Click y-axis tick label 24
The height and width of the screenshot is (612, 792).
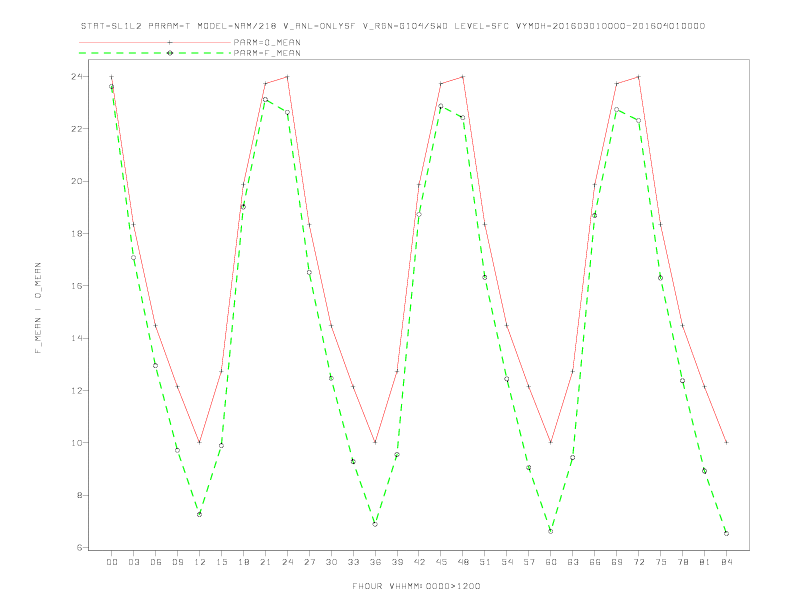click(x=77, y=77)
